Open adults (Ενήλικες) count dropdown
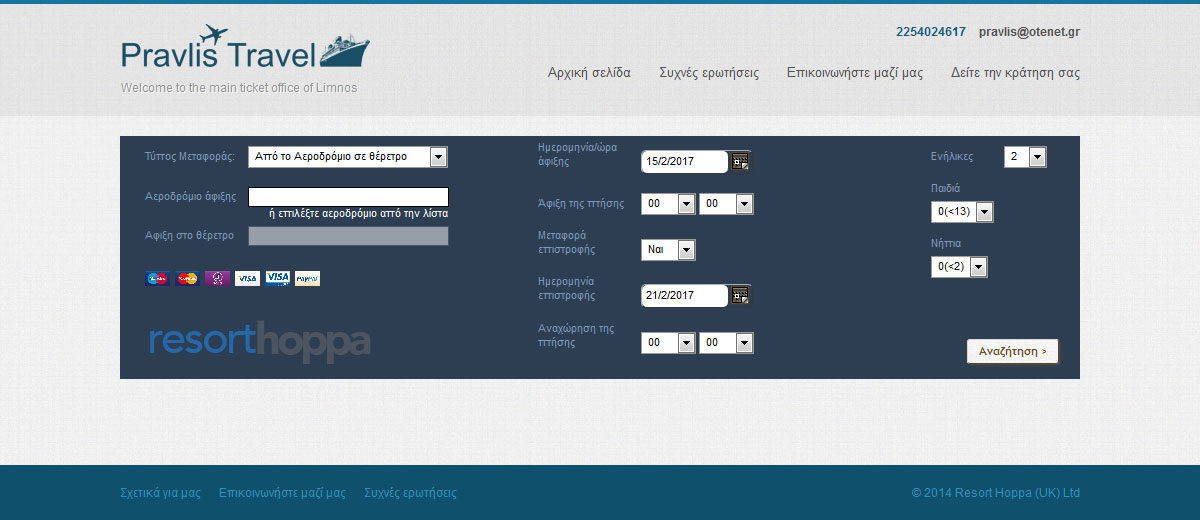1200x520 pixels. pyautogui.click(x=1025, y=157)
